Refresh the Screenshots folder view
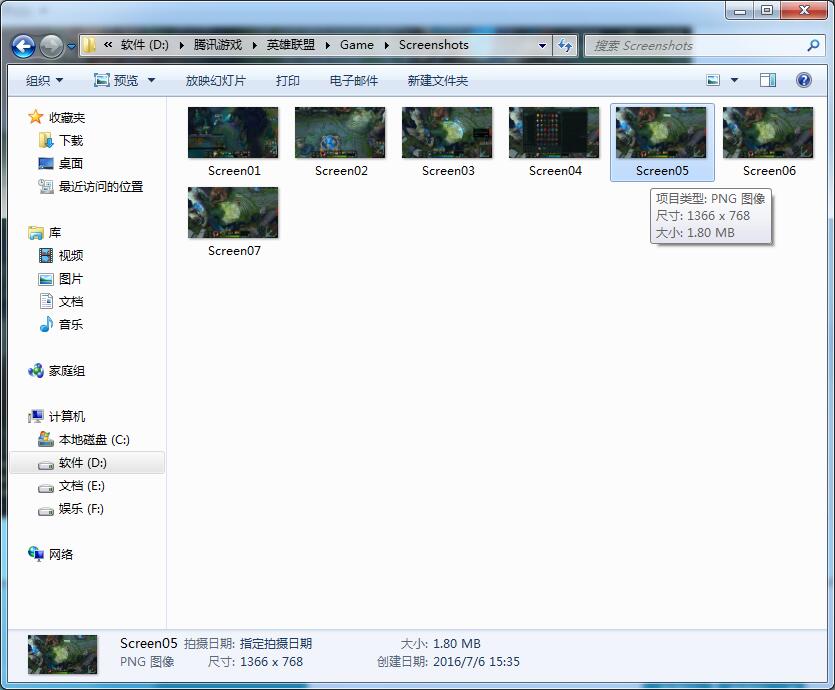Viewport: 835px width, 690px height. (565, 46)
